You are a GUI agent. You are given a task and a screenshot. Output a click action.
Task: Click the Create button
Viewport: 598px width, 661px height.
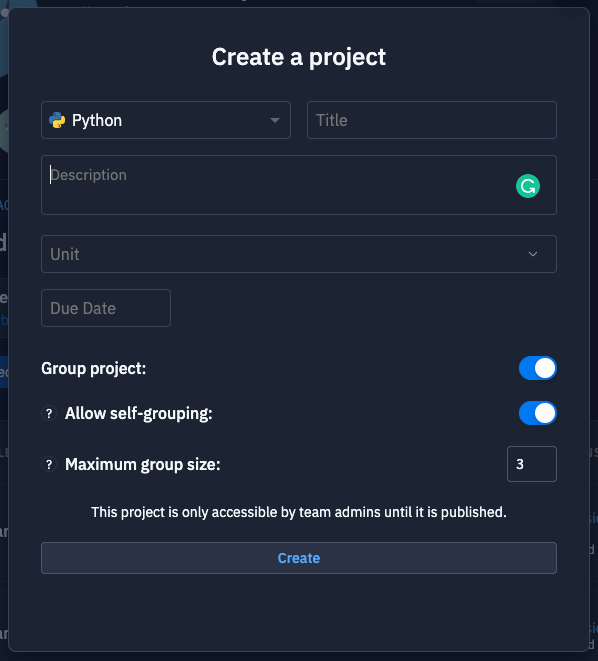pos(299,558)
